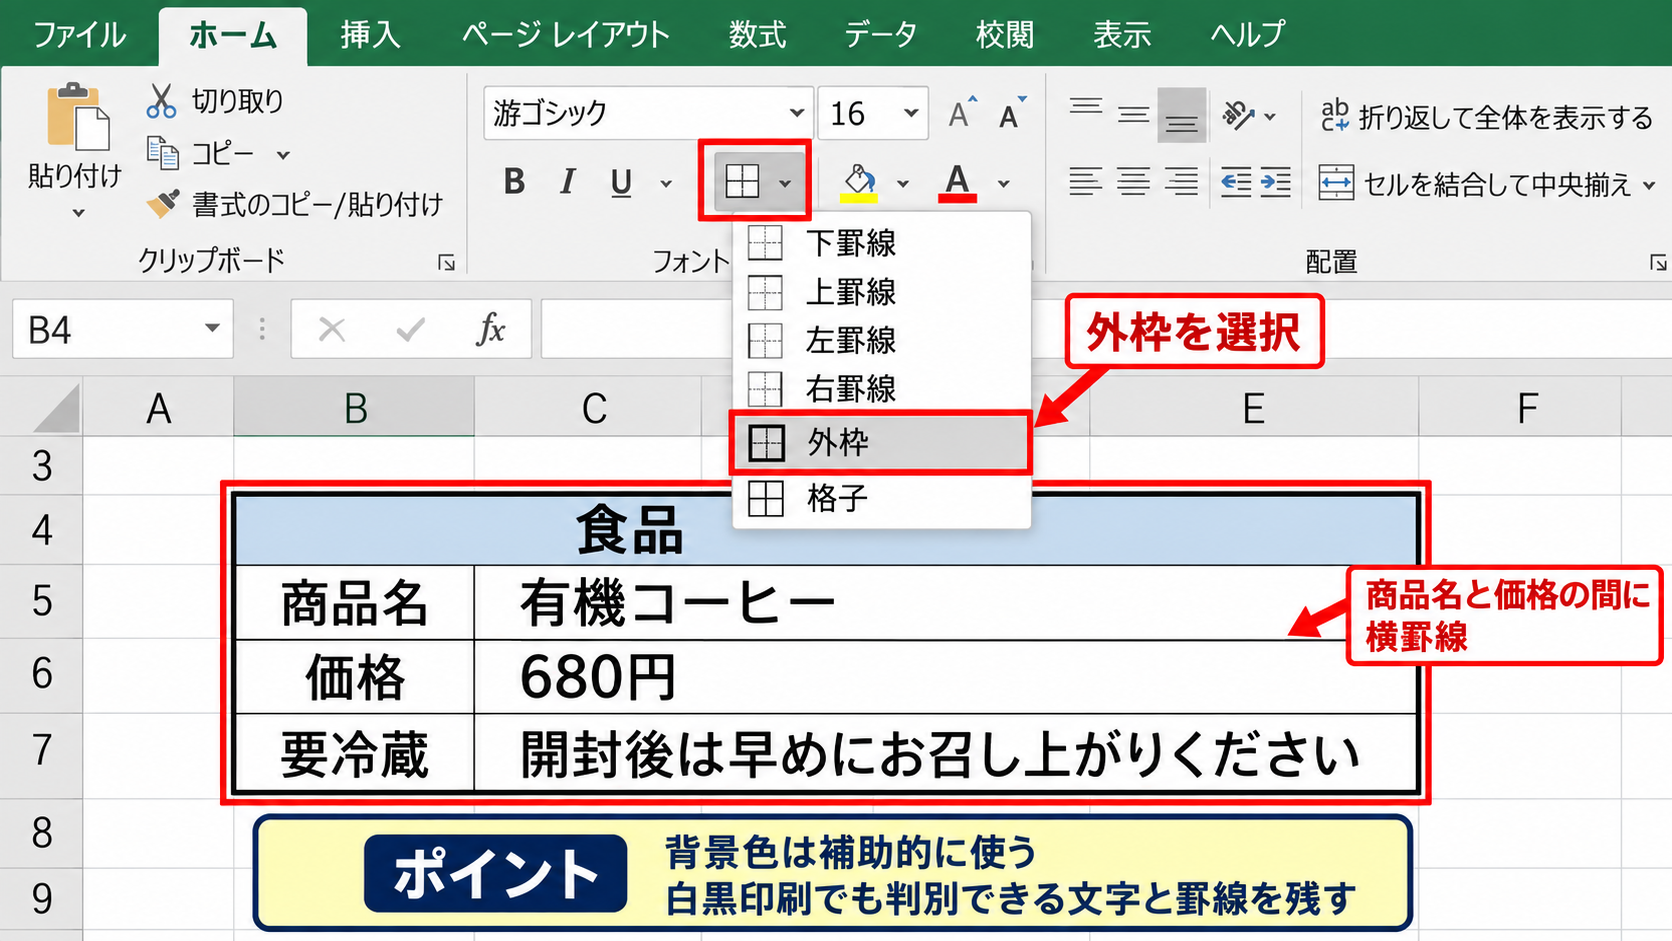This screenshot has height=941, width=1672.
Task: Open the font size 16 dropdown
Action: point(911,113)
